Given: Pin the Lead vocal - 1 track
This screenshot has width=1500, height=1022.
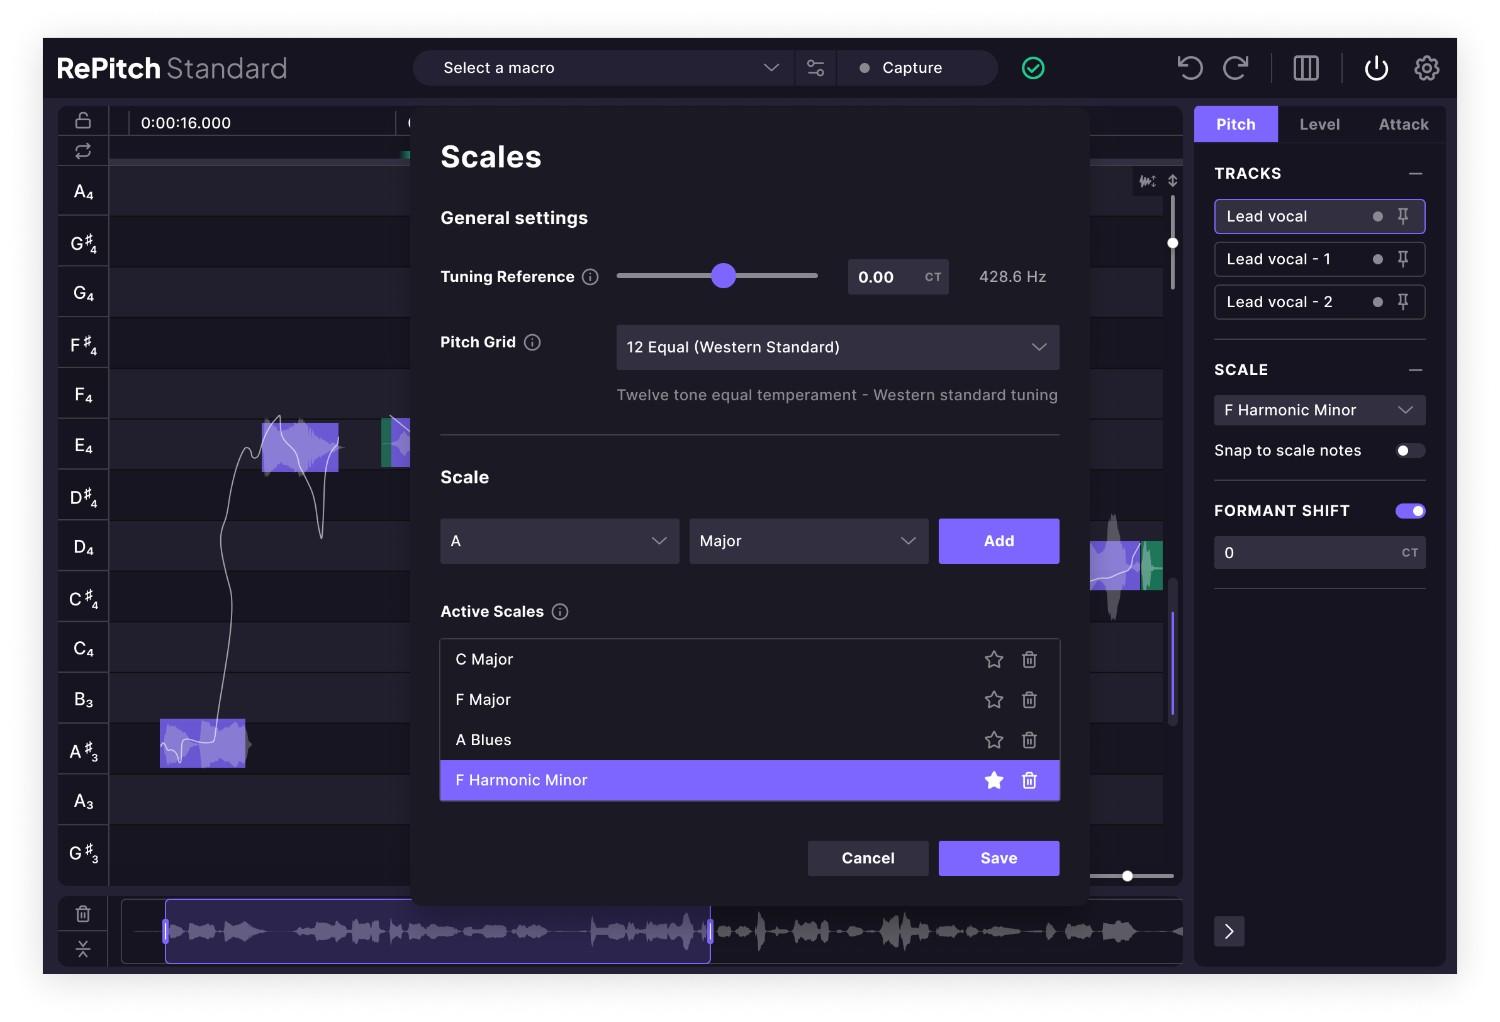Looking at the screenshot, I should (1404, 259).
